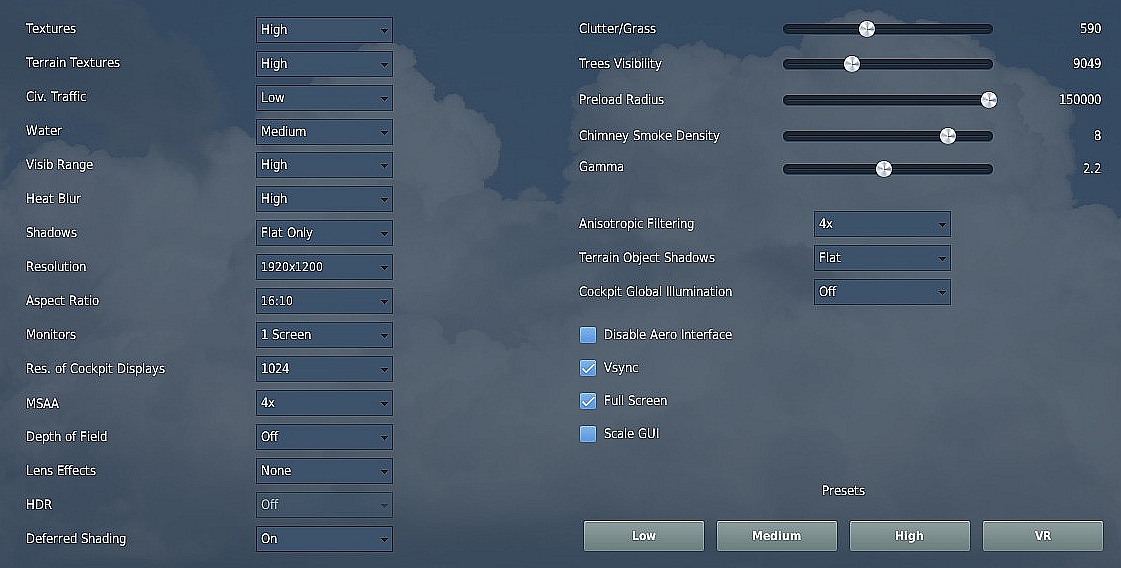Open the Water quality dropdown

pos(324,132)
